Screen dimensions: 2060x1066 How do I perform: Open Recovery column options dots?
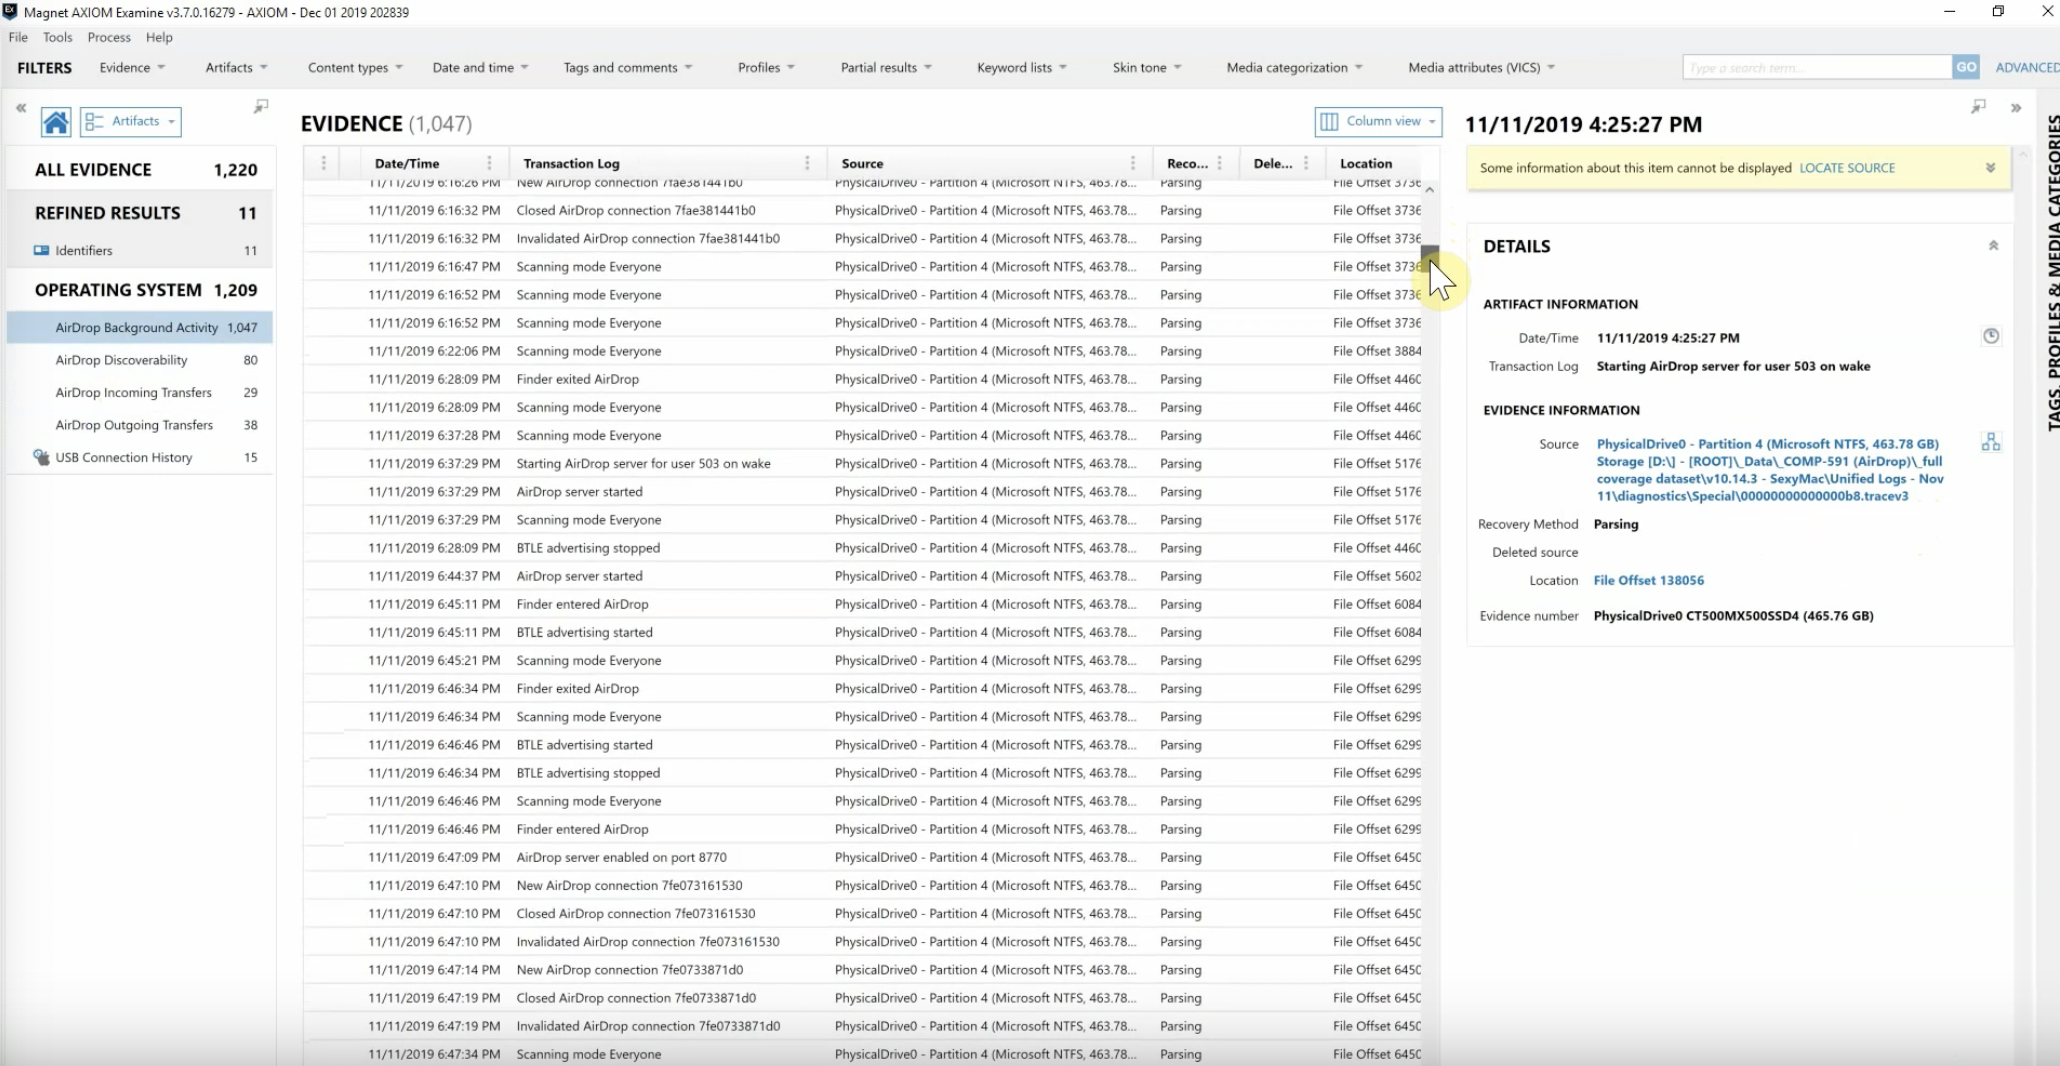pyautogui.click(x=1219, y=163)
